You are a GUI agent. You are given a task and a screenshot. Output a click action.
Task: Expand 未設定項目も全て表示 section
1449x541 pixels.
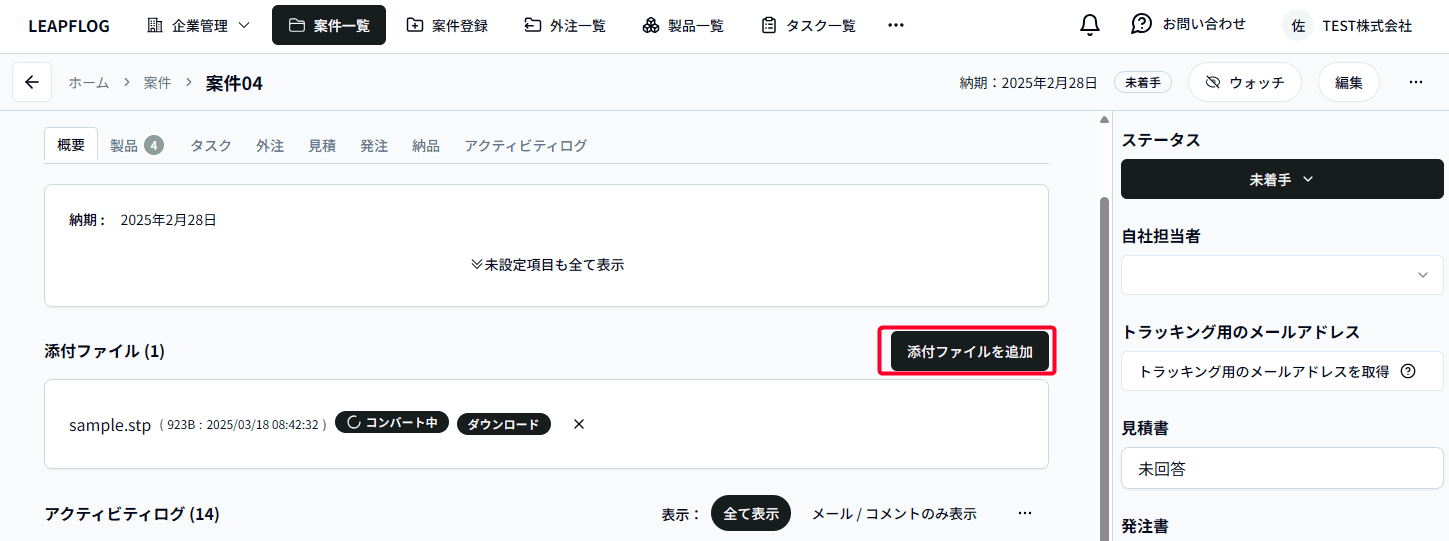(547, 265)
